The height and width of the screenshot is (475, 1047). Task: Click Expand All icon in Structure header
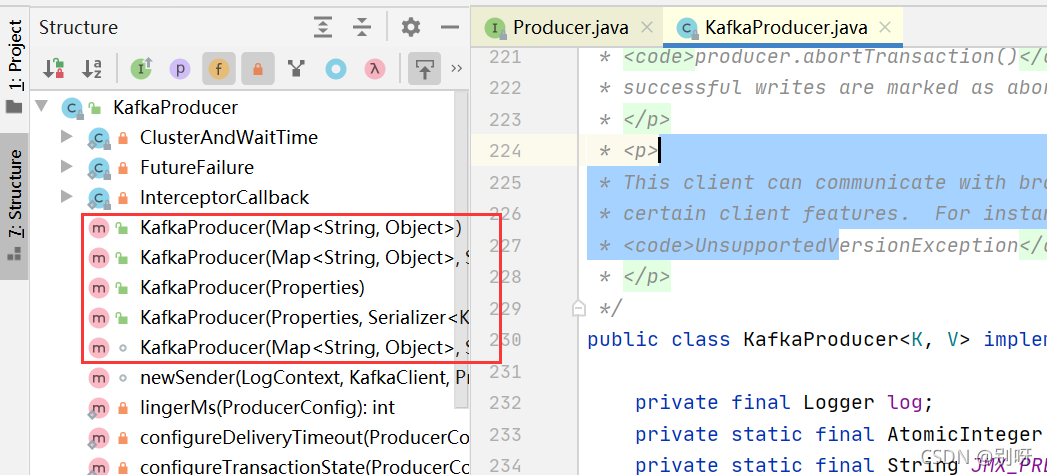tap(323, 27)
